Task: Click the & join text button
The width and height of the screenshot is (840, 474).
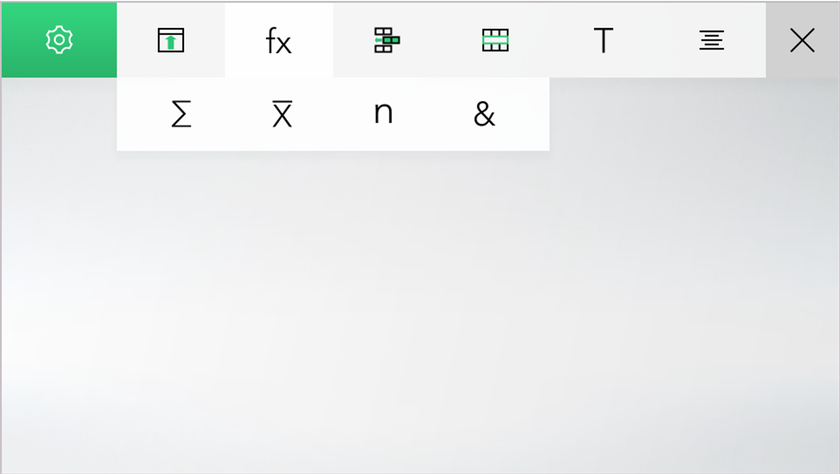Action: [484, 114]
